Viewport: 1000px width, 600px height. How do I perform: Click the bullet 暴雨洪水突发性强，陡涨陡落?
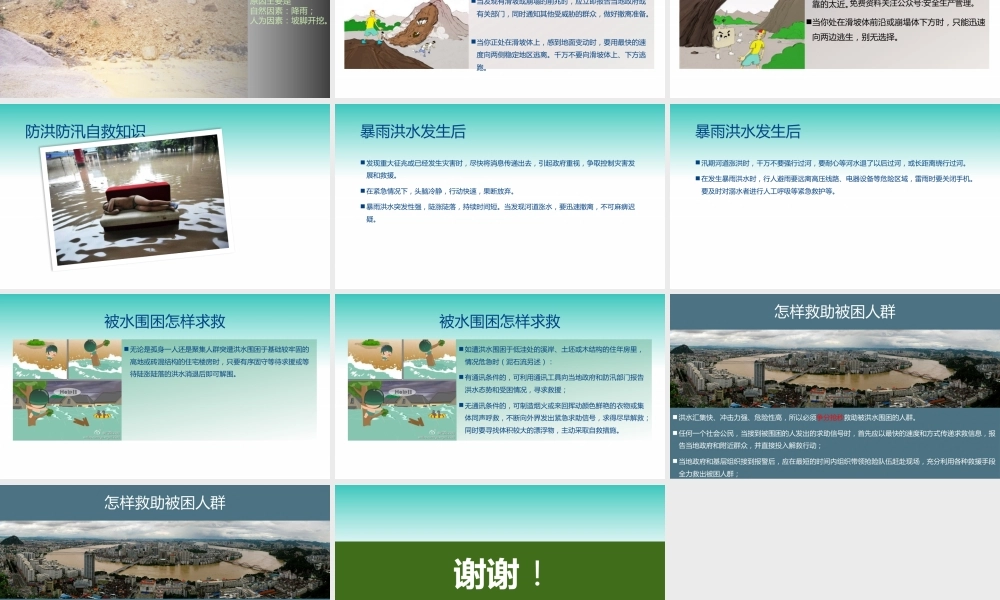point(497,213)
